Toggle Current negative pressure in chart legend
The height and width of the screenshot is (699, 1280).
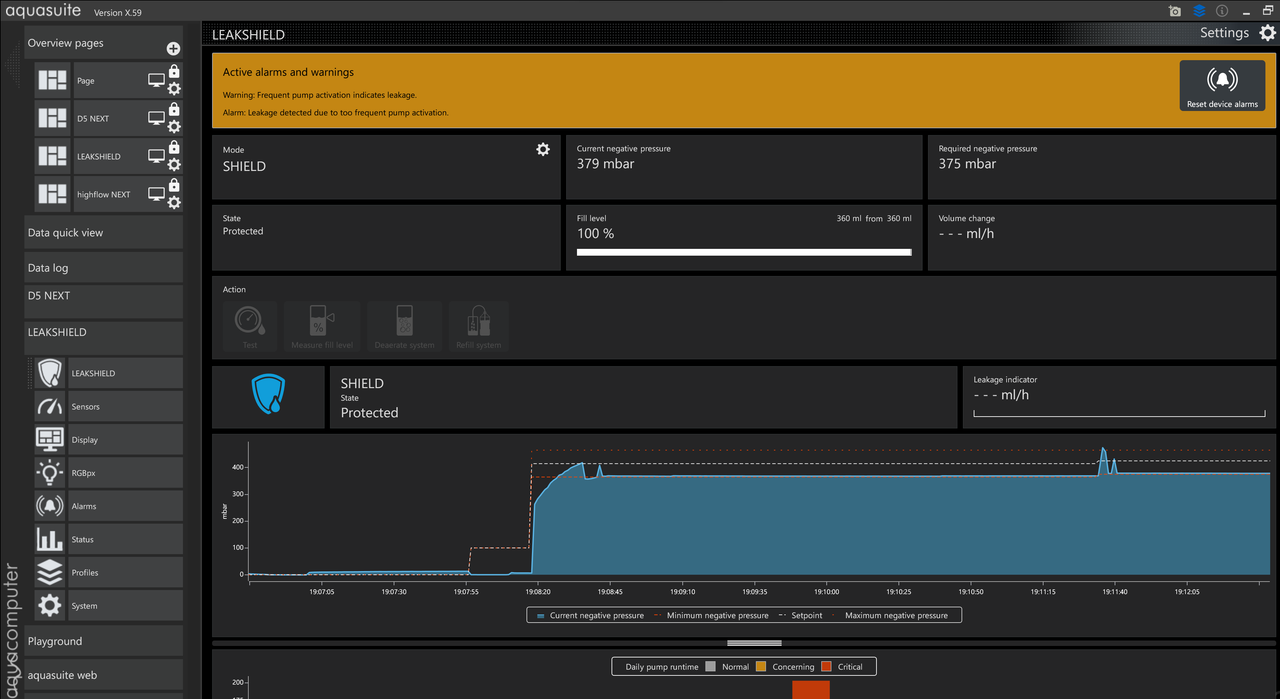[x=590, y=615]
